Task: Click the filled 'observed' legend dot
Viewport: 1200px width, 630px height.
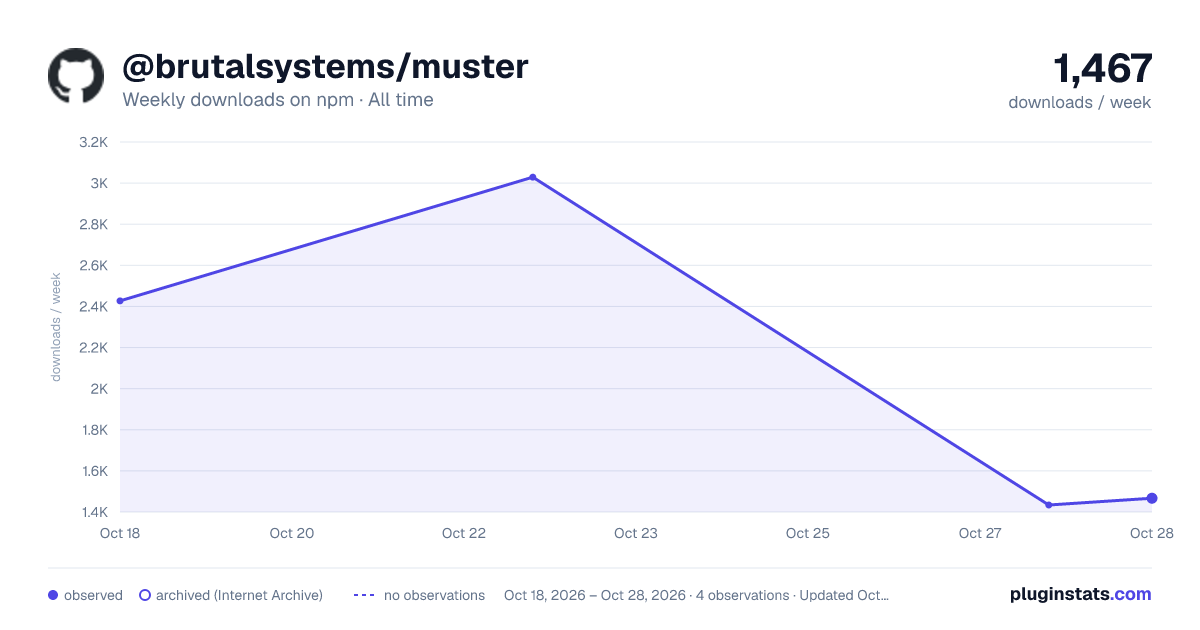Action: pos(53,595)
